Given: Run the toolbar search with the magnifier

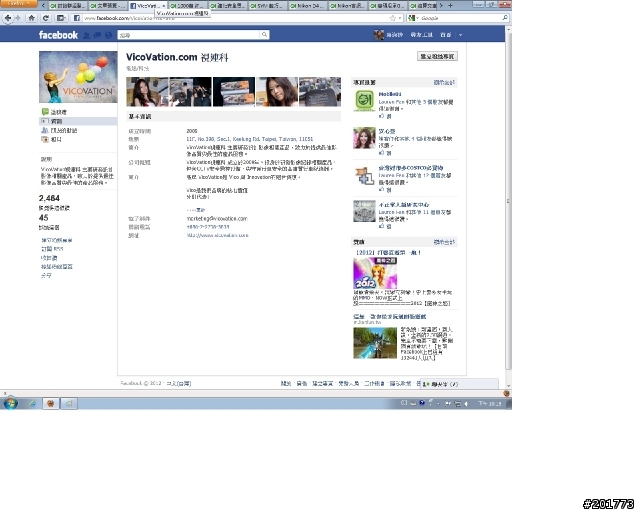Looking at the screenshot, I should 505,18.
